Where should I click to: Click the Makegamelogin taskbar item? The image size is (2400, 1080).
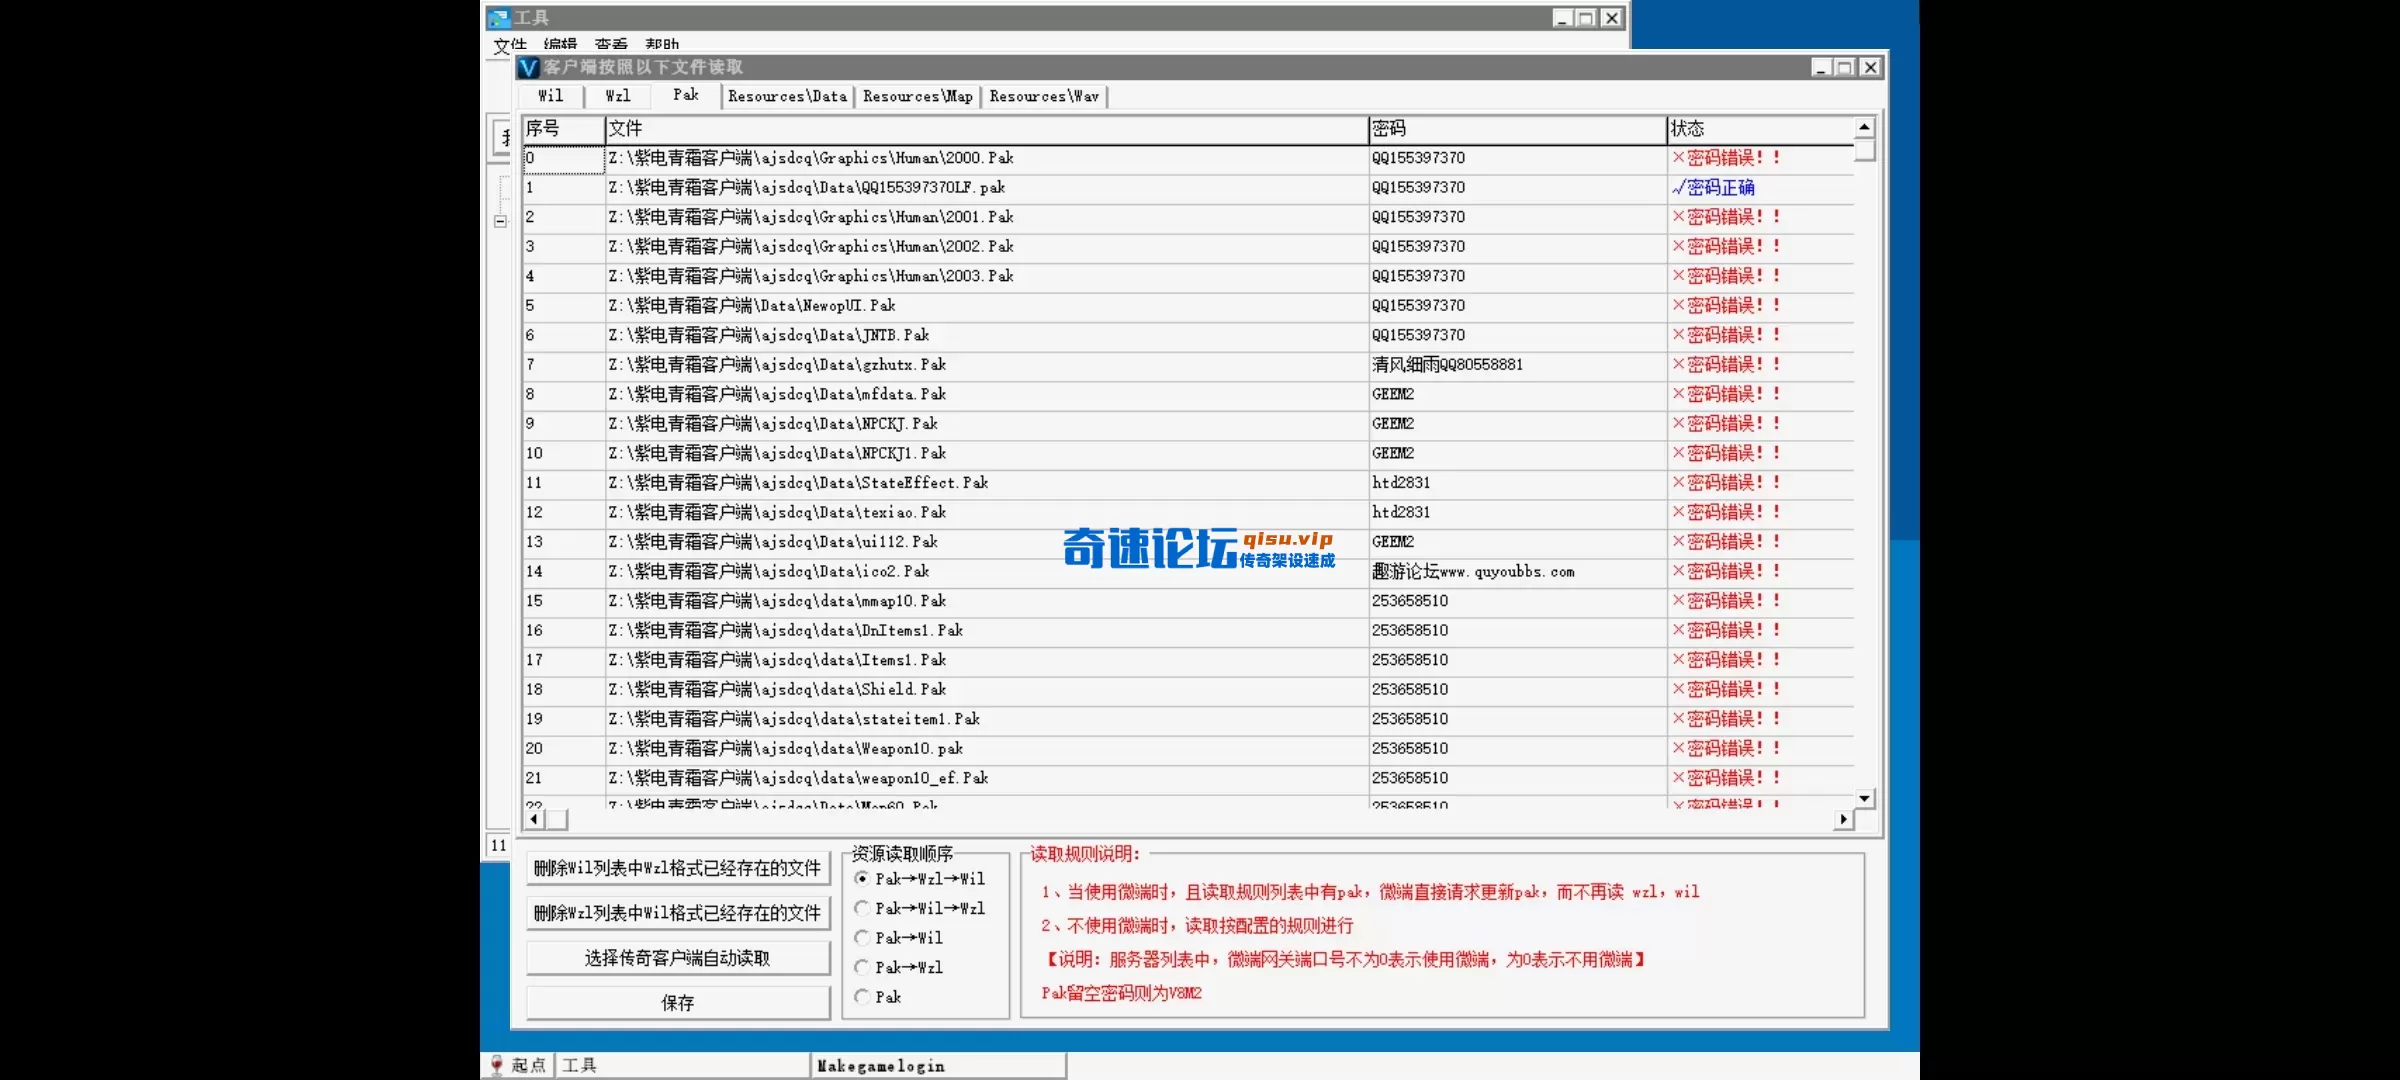click(879, 1065)
